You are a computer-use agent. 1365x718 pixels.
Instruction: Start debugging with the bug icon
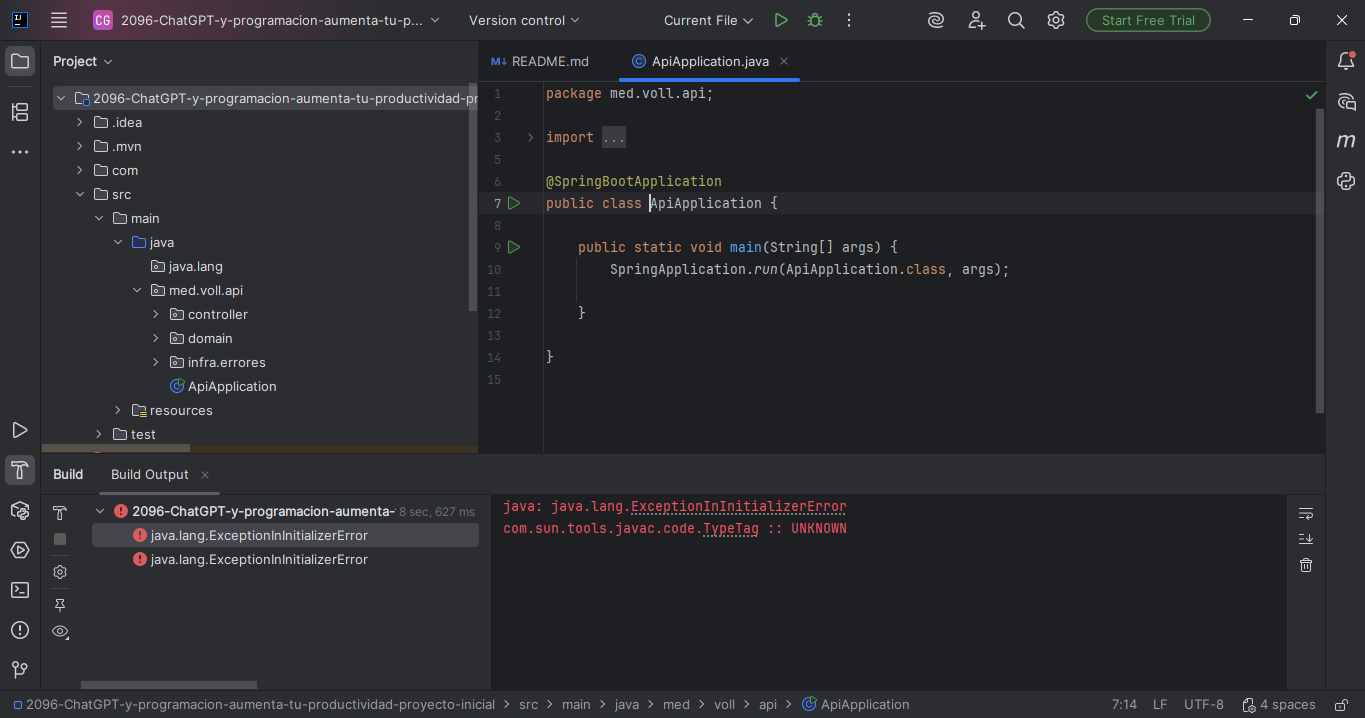tap(815, 20)
